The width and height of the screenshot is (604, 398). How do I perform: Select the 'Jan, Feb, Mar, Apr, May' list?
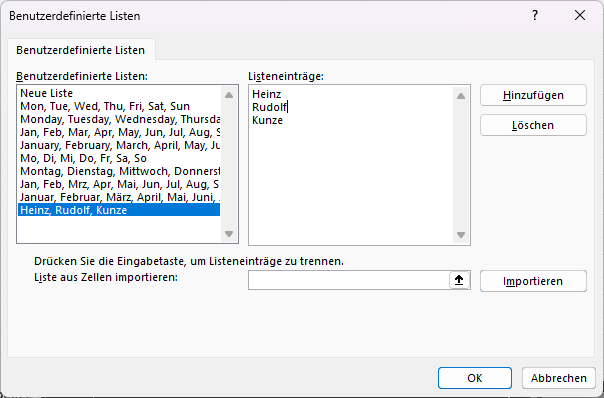click(x=119, y=132)
